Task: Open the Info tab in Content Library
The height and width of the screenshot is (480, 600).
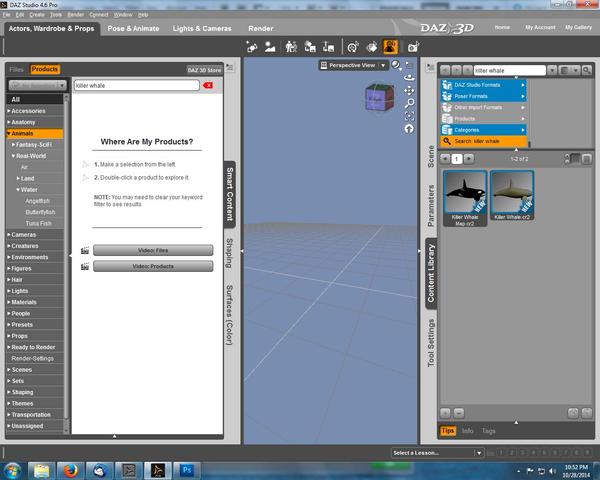Action: pyautogui.click(x=468, y=431)
